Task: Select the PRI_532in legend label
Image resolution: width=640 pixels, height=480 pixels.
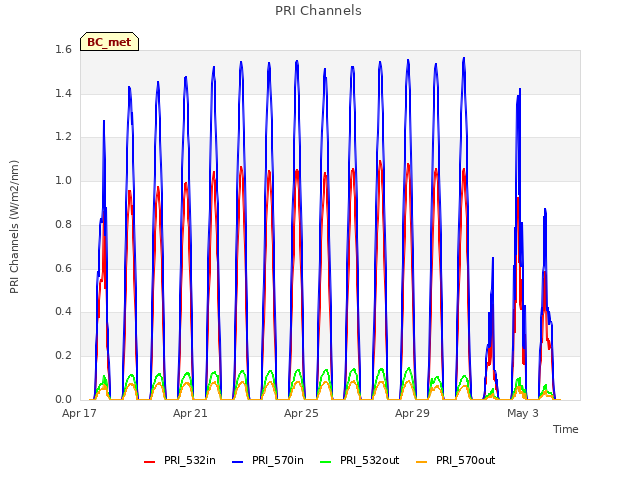Action: [x=190, y=460]
